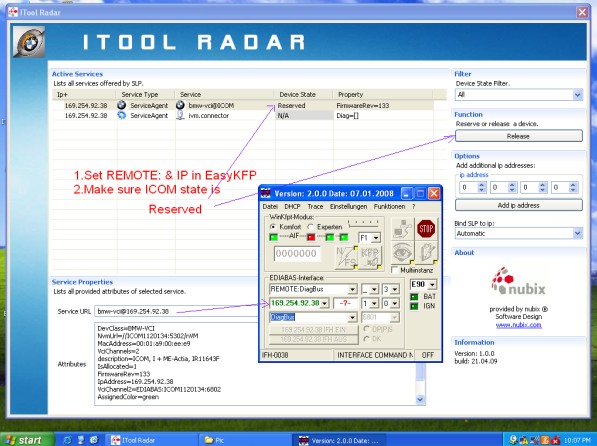
Task: Click the network computers icon beside STOP
Action: tap(402, 229)
